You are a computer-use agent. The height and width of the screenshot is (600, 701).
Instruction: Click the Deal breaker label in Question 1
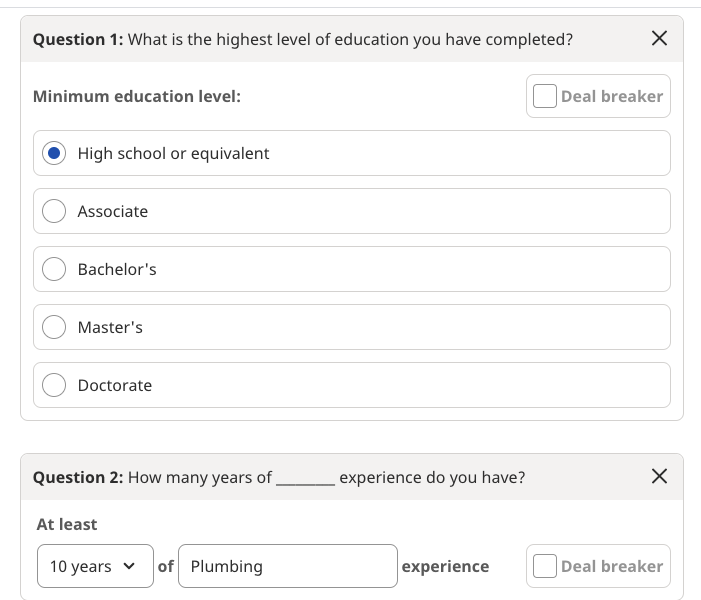click(612, 96)
